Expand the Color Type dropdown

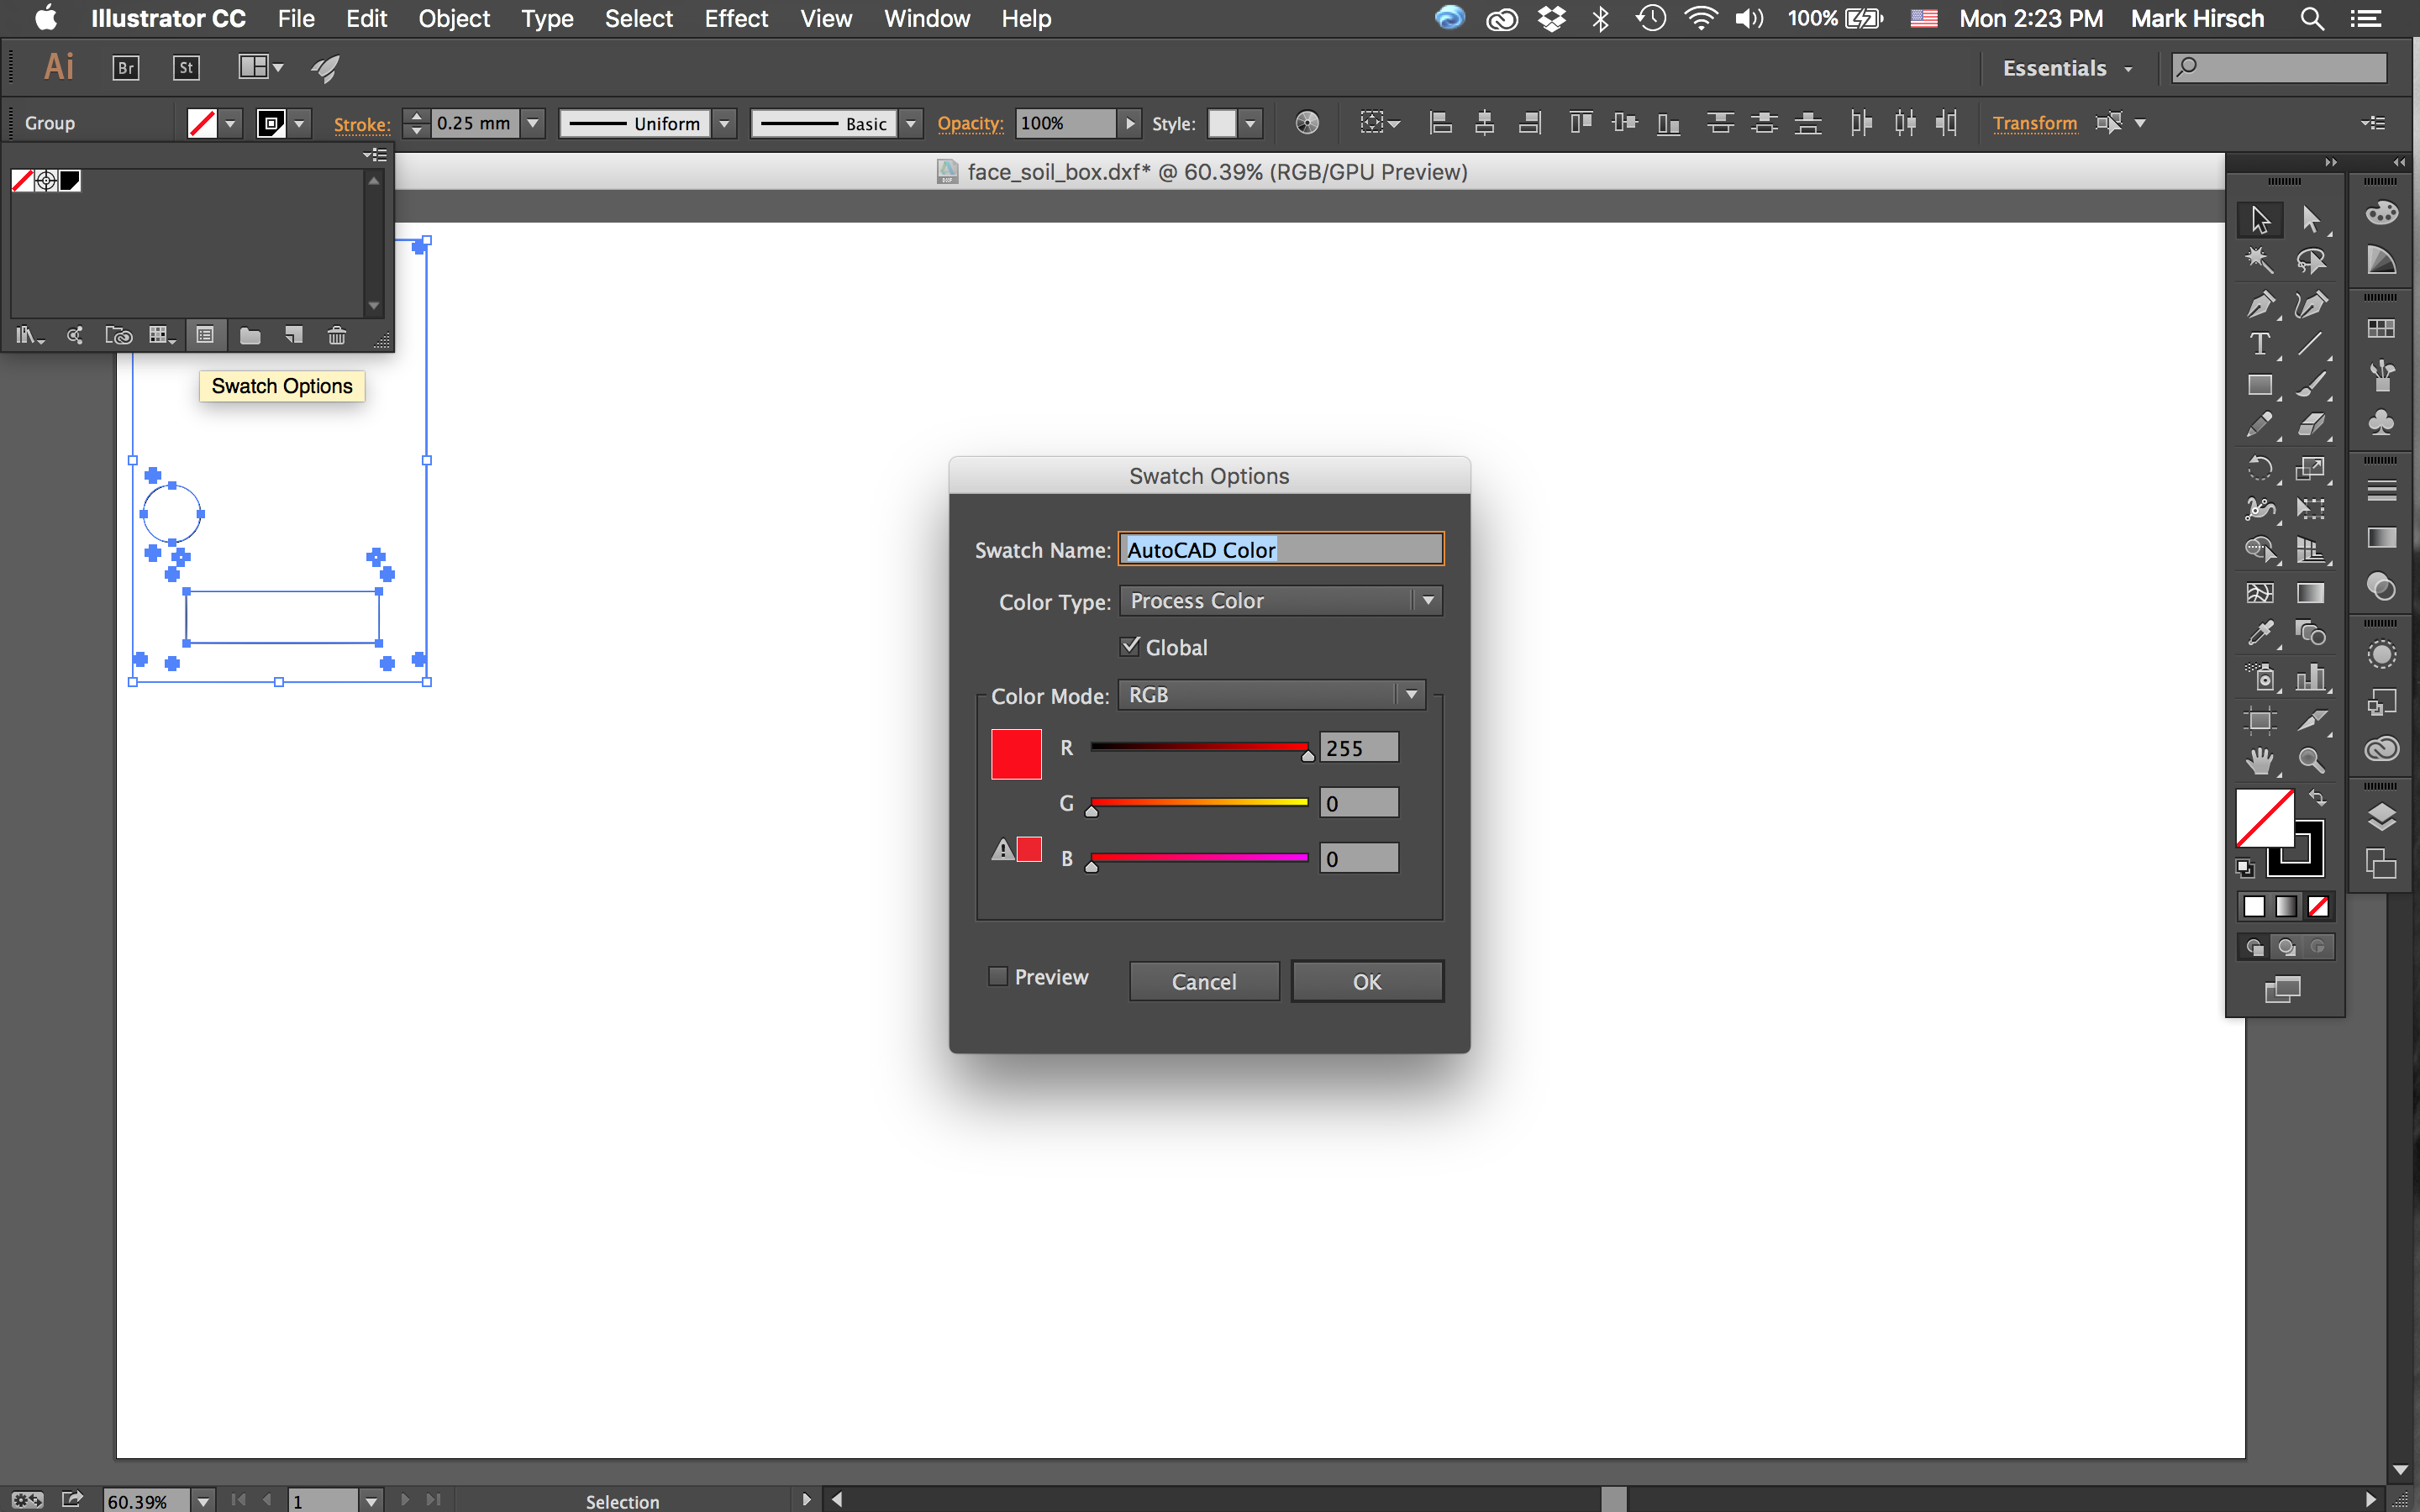pyautogui.click(x=1428, y=601)
